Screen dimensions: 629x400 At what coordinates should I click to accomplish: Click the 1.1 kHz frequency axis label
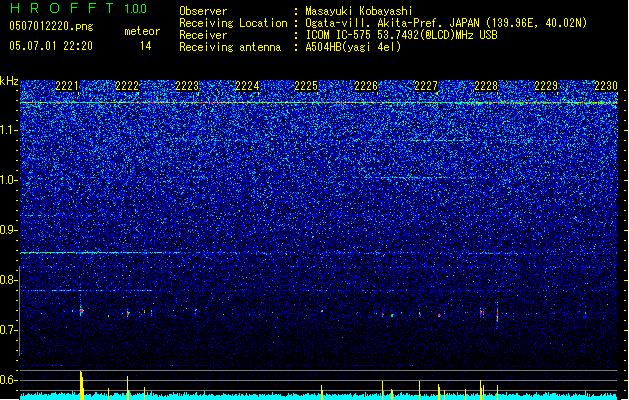click(x=9, y=130)
